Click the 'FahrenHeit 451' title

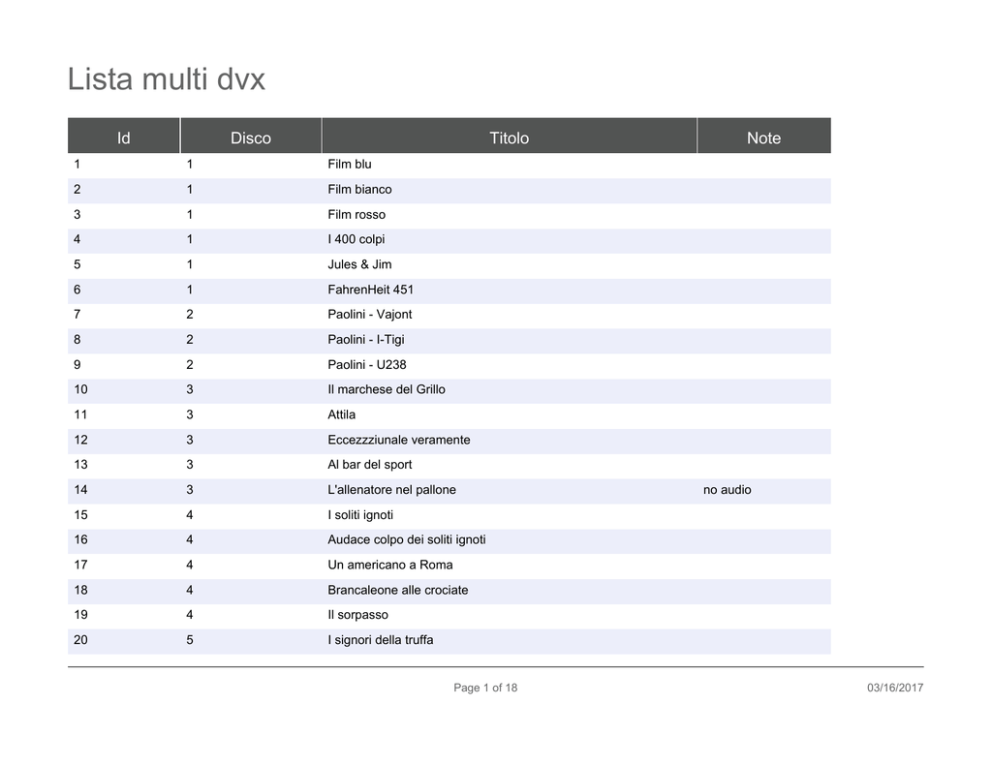pos(370,290)
